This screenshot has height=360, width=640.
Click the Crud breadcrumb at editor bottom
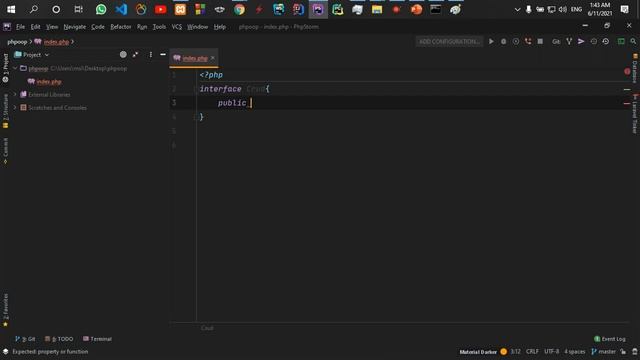[x=207, y=328]
